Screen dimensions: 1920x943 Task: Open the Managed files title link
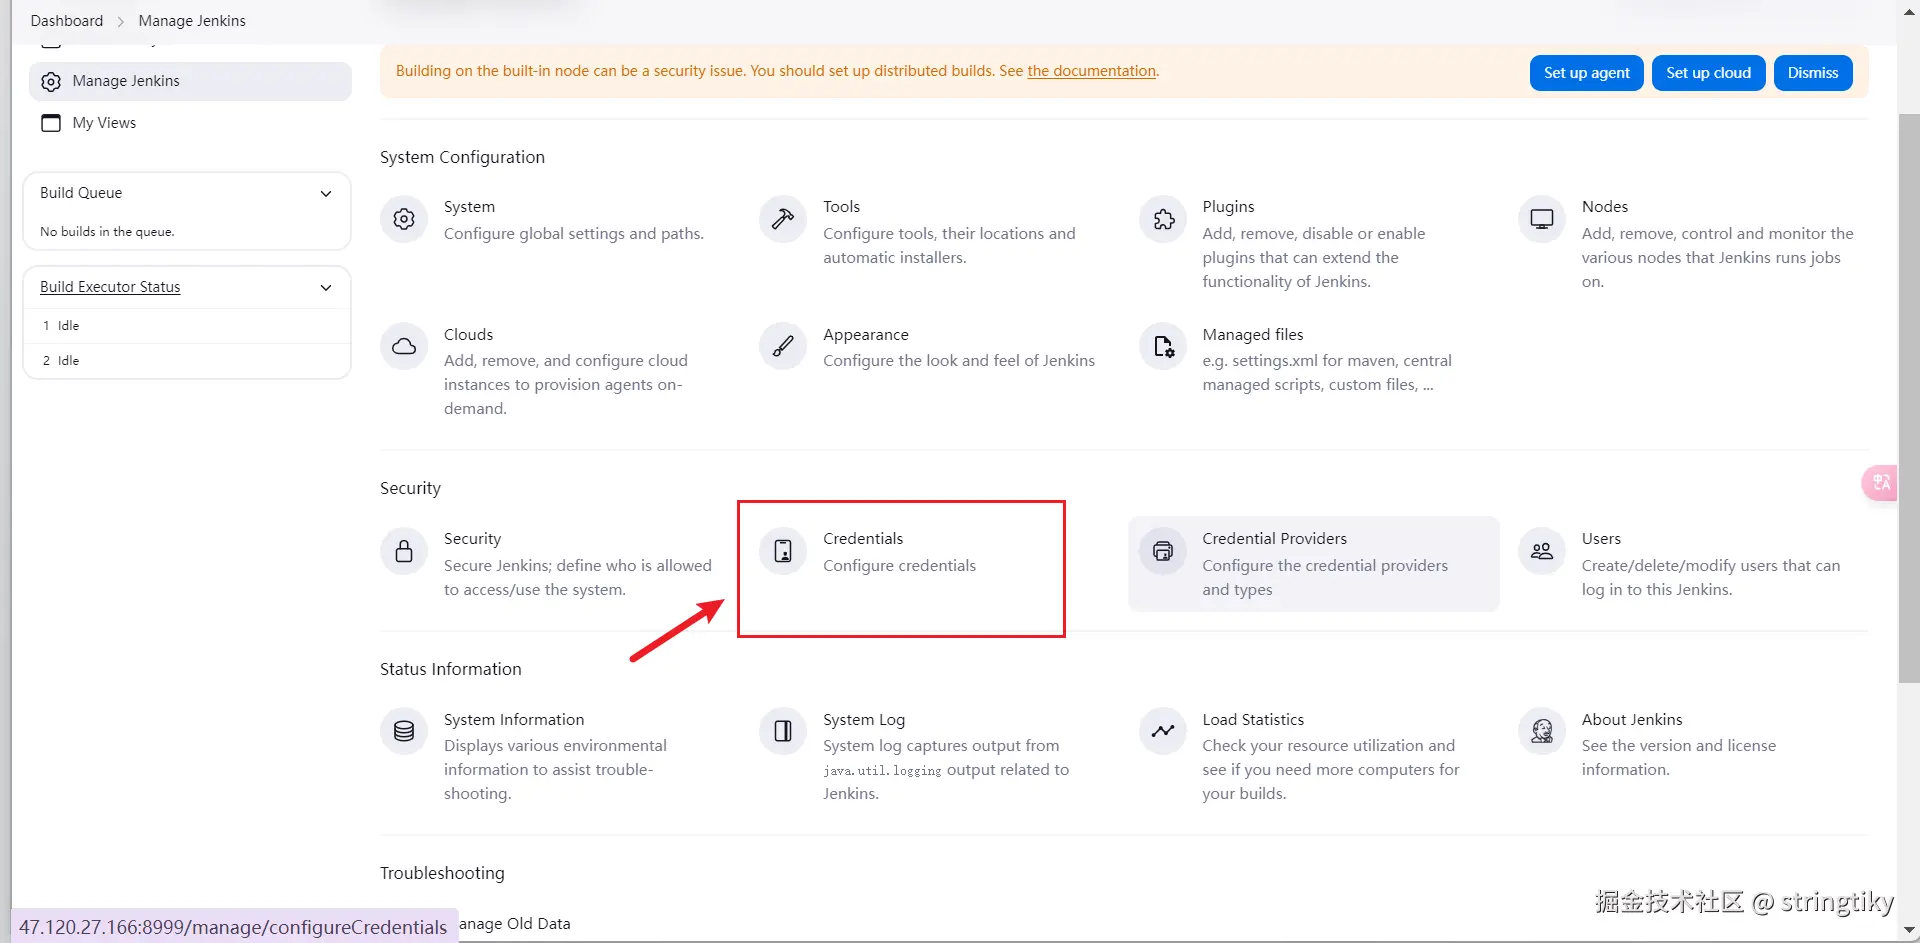click(x=1253, y=335)
